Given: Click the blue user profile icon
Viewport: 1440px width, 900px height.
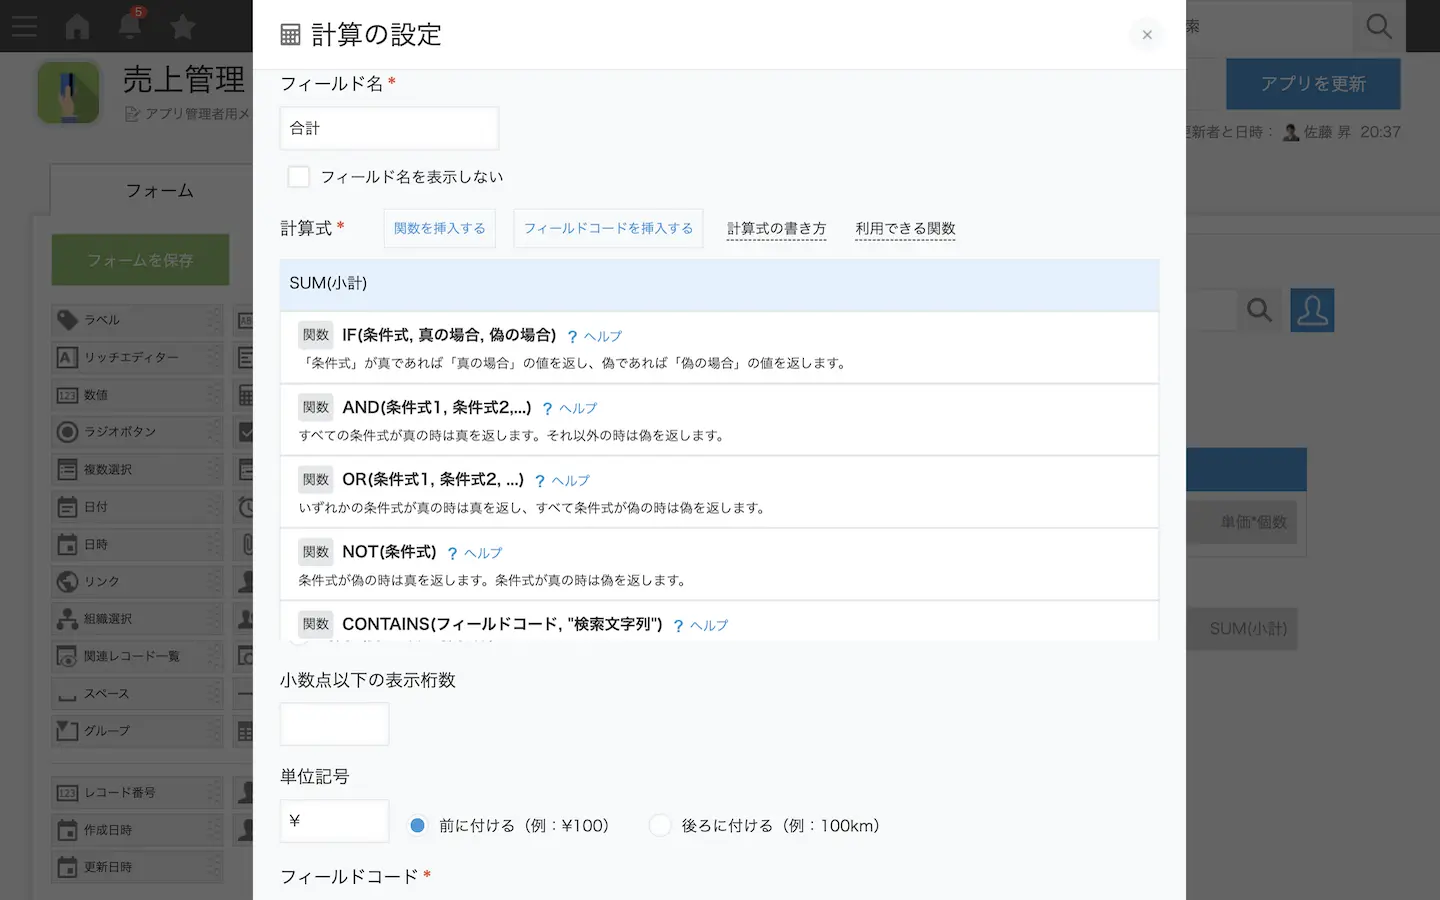Looking at the screenshot, I should pyautogui.click(x=1311, y=310).
